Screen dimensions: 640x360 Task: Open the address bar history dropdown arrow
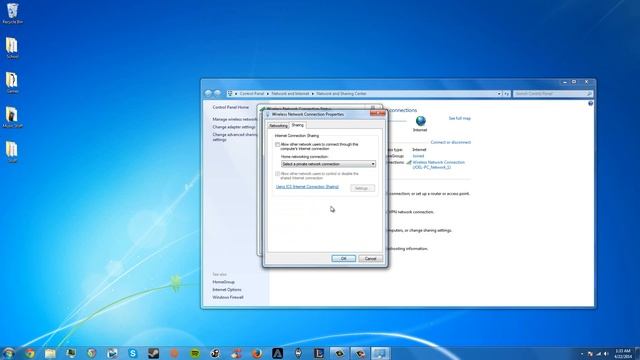pyautogui.click(x=499, y=93)
